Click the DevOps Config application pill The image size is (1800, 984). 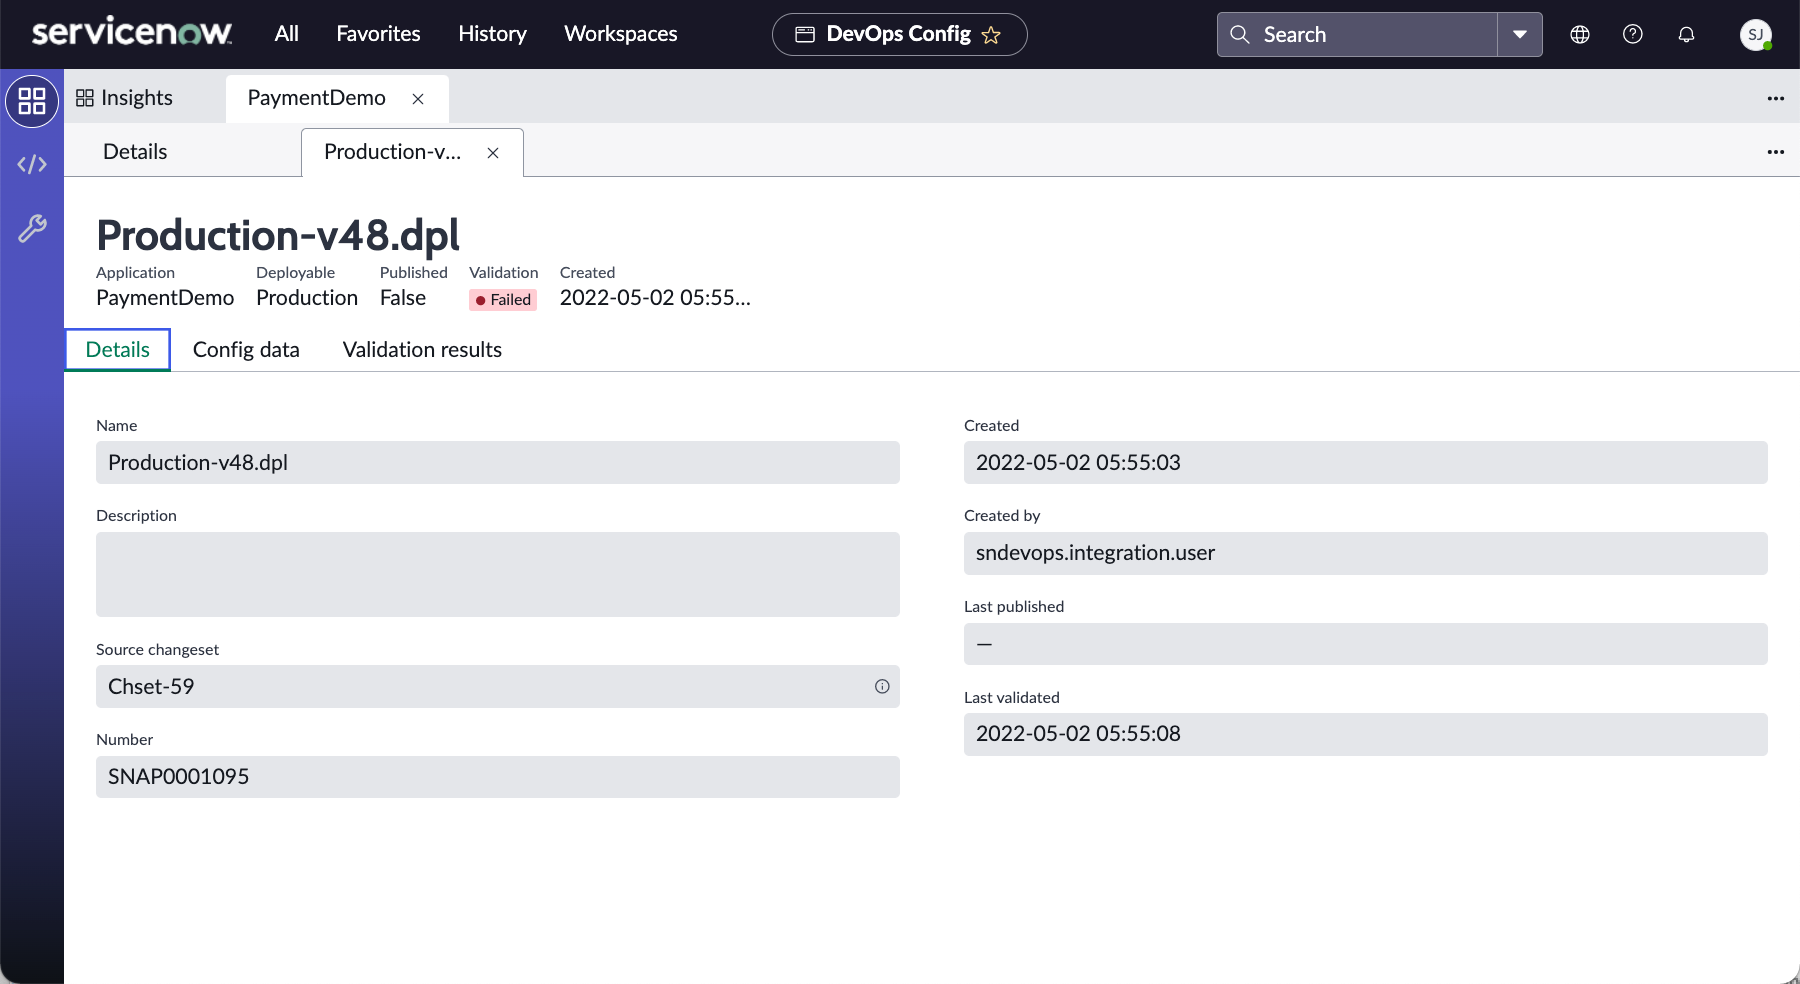899,34
